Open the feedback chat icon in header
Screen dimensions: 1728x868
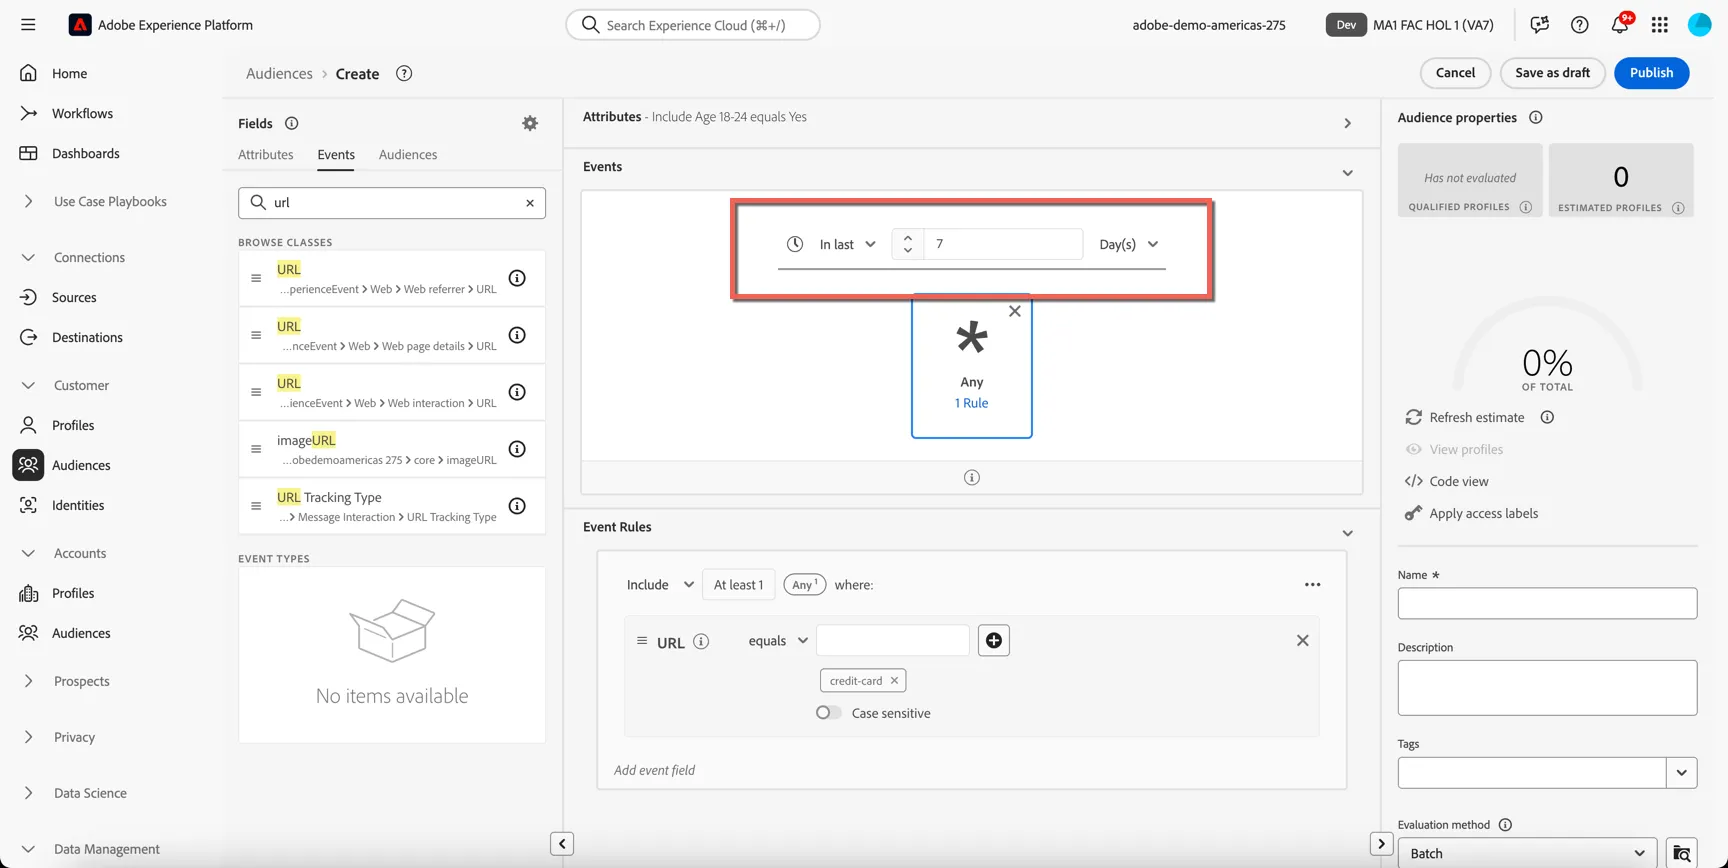coord(1539,25)
